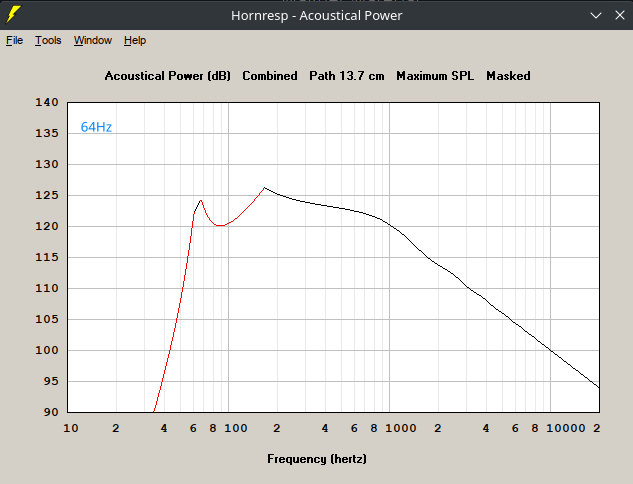Open the Window menu
This screenshot has height=484, width=633.
tap(92, 40)
